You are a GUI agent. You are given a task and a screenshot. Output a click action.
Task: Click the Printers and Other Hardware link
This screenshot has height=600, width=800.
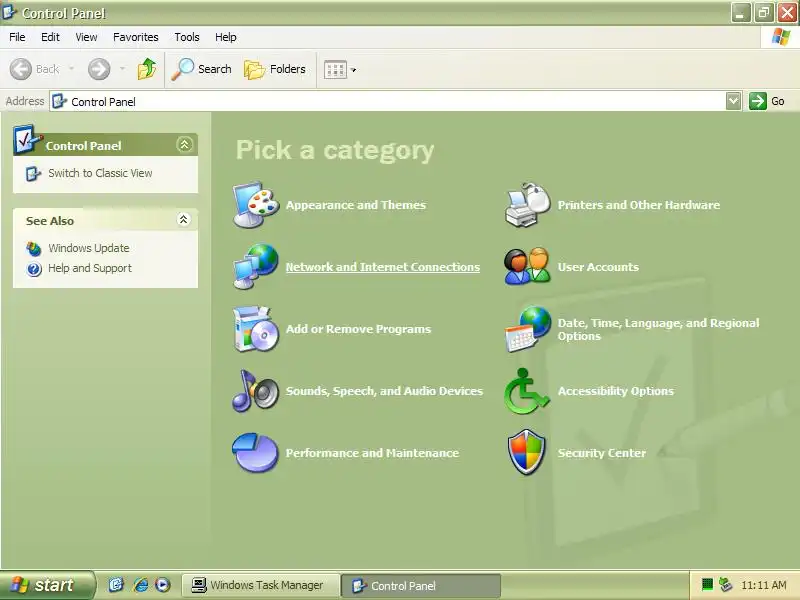639,205
